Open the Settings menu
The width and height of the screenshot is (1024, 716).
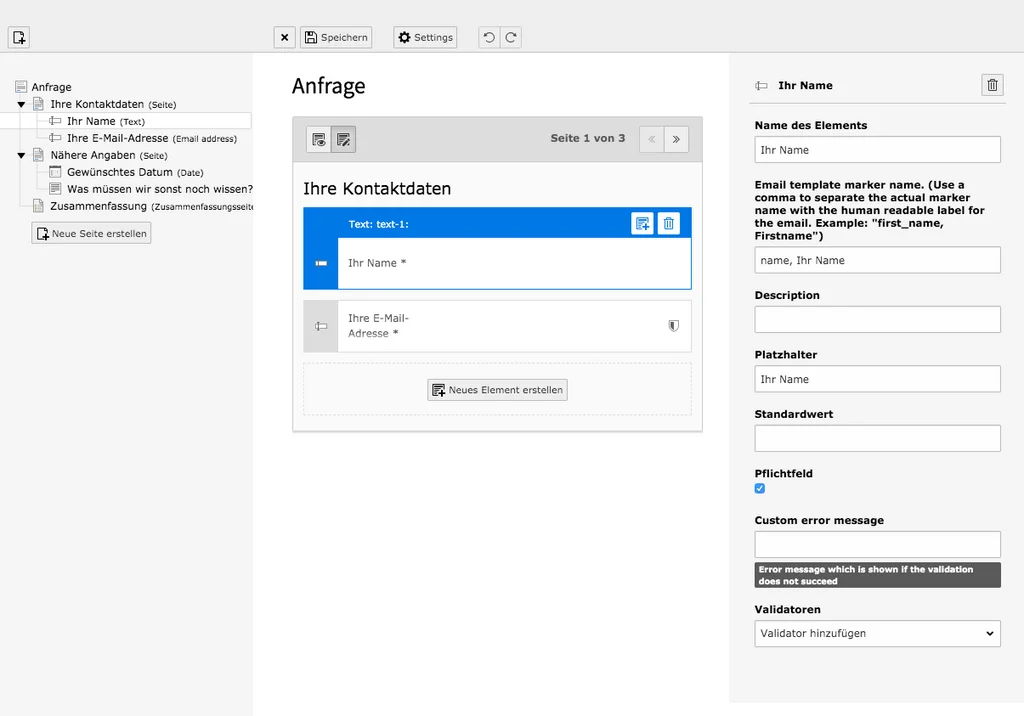[424, 37]
